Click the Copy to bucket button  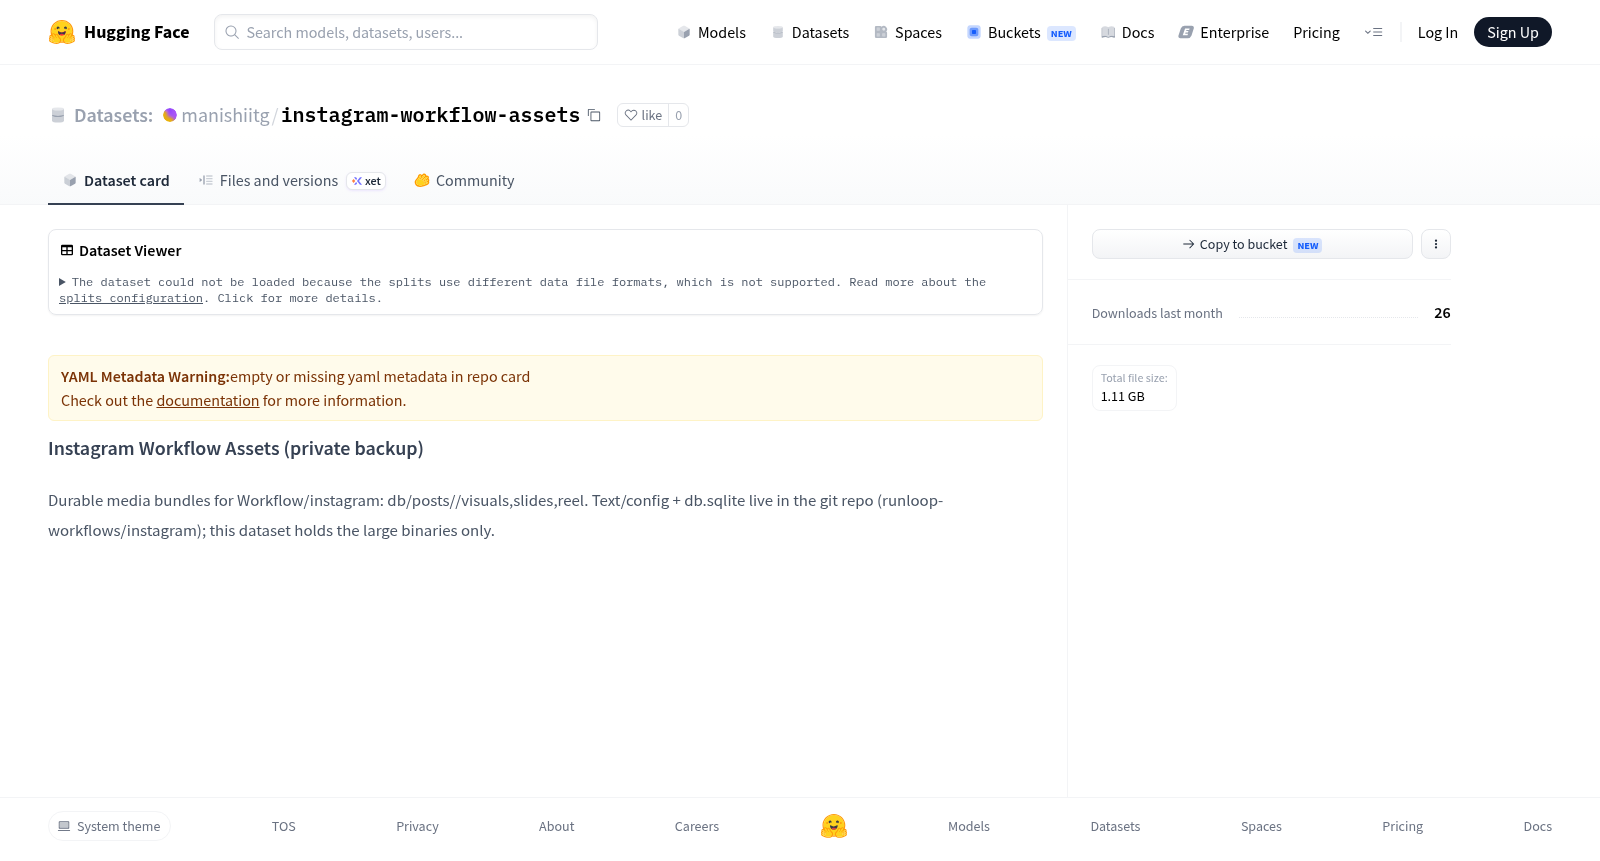click(1252, 244)
